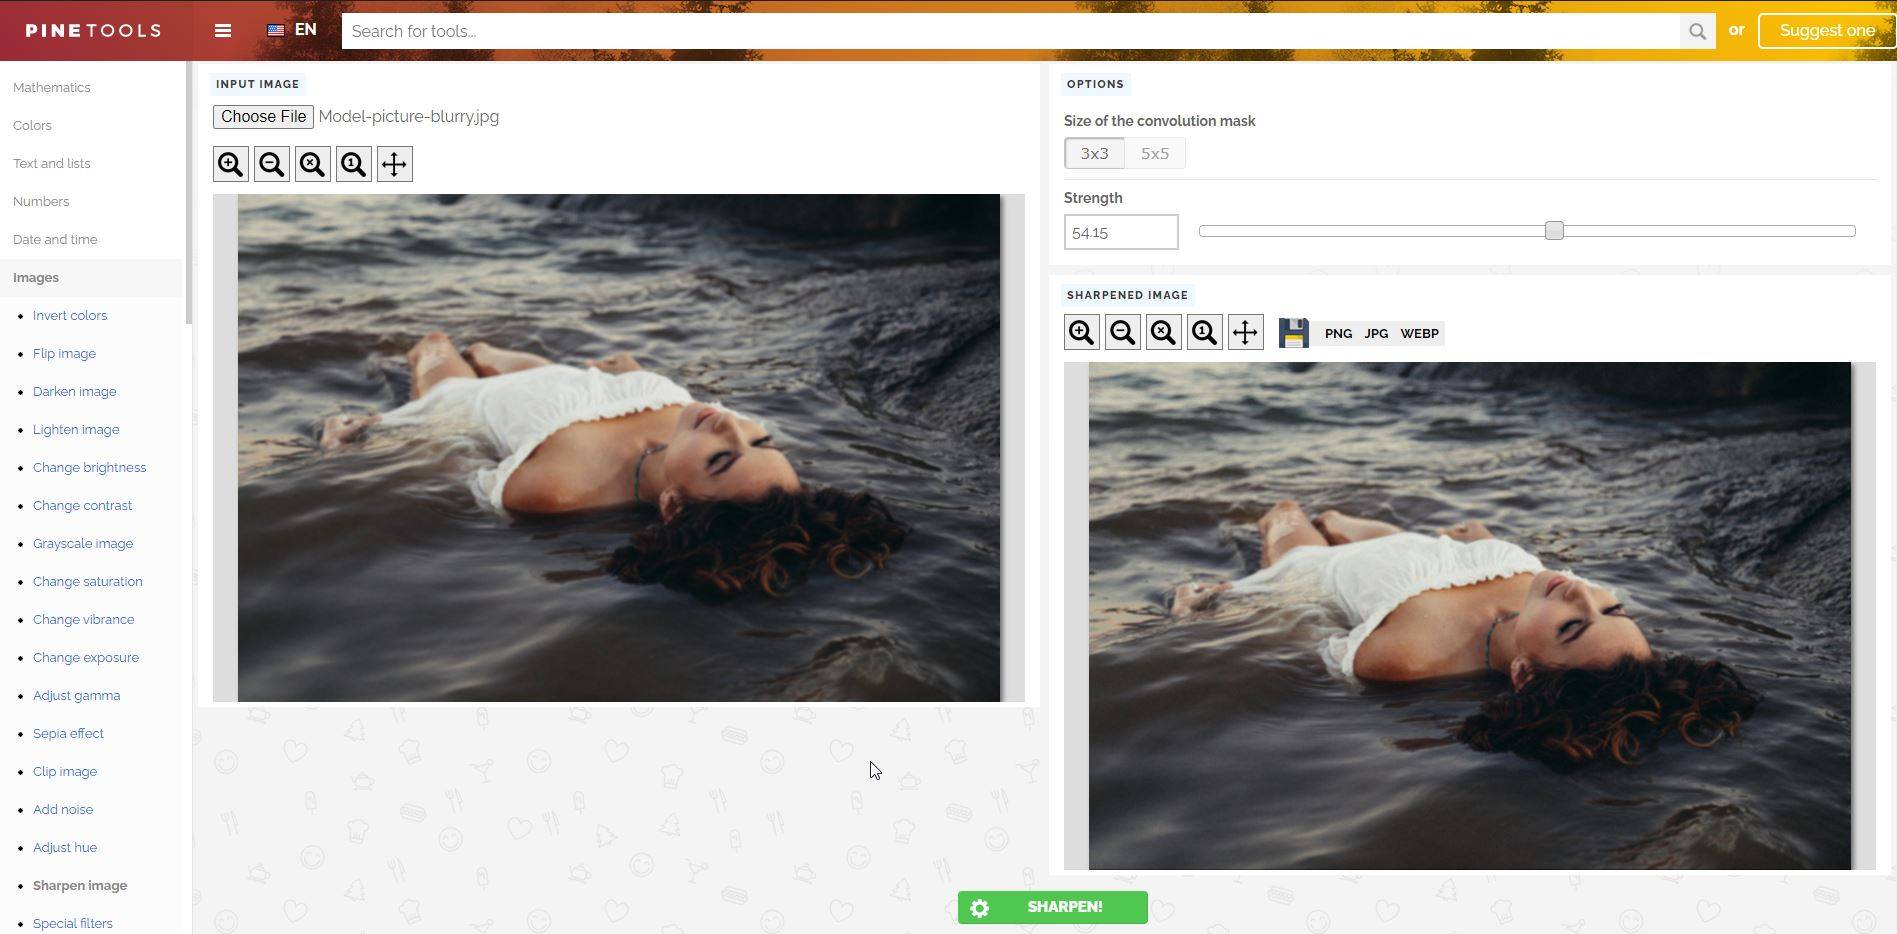Expand the Colors category
The height and width of the screenshot is (934, 1897).
pos(32,125)
